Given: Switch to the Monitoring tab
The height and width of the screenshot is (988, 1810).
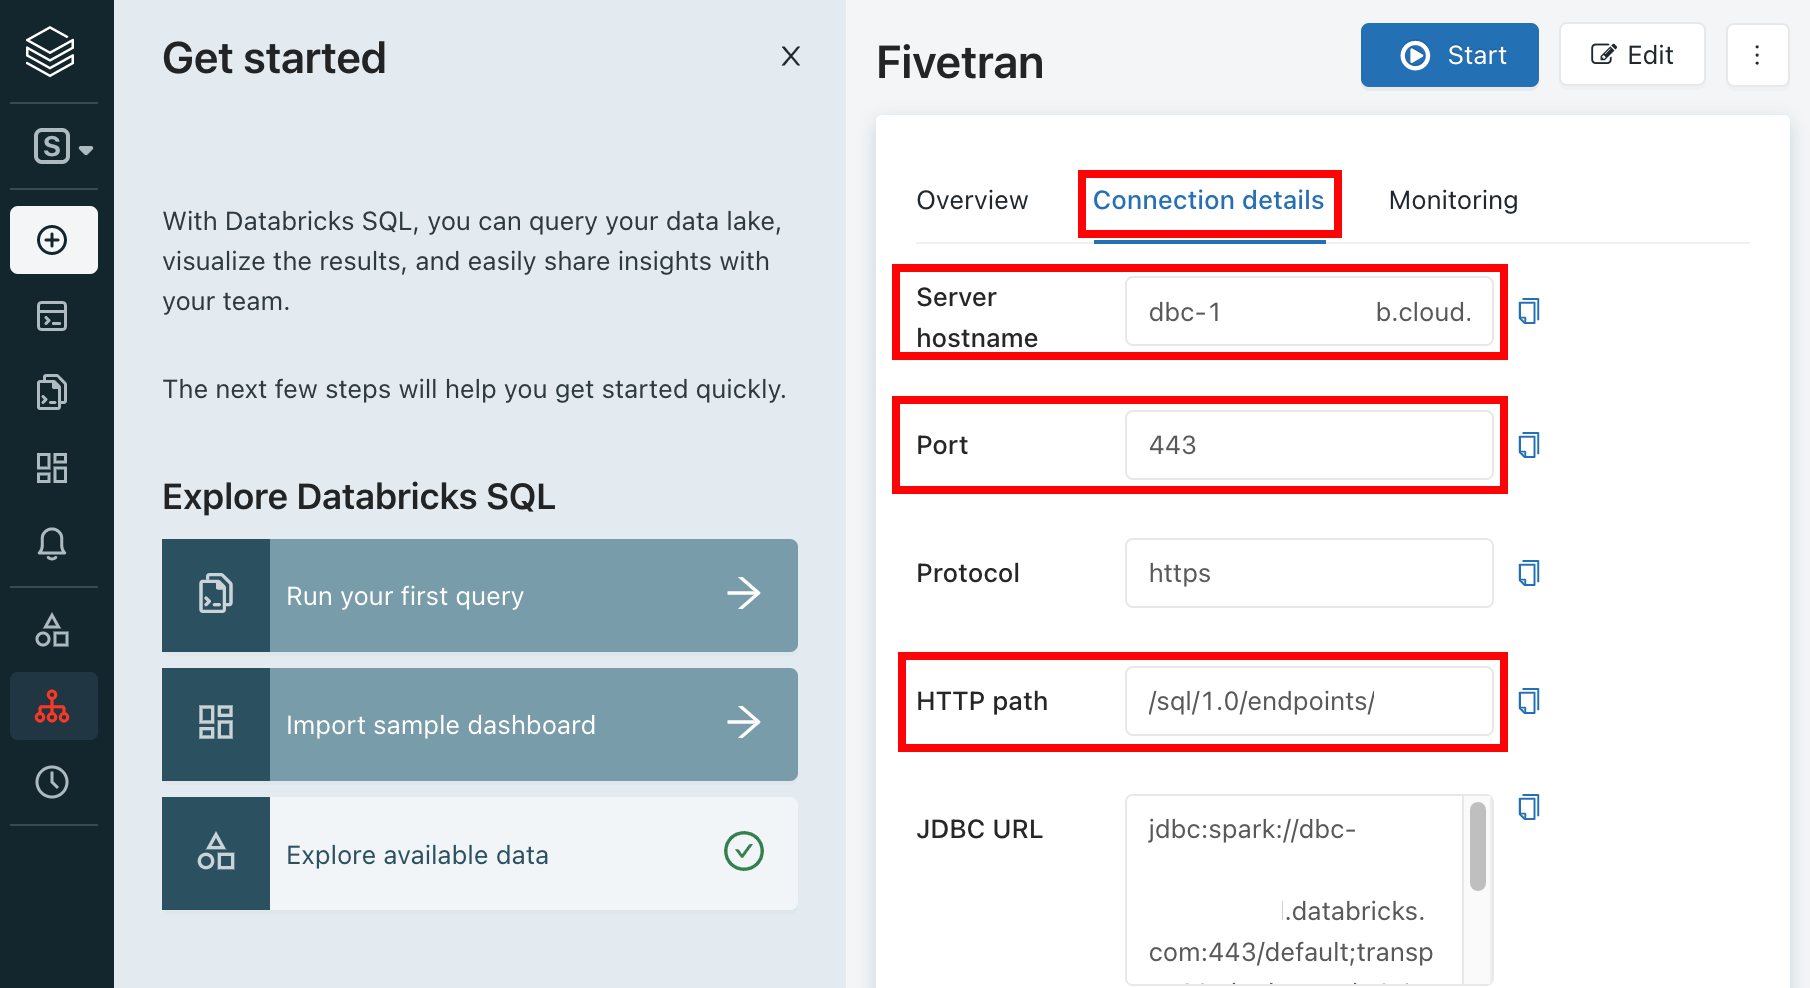Looking at the screenshot, I should (x=1453, y=200).
